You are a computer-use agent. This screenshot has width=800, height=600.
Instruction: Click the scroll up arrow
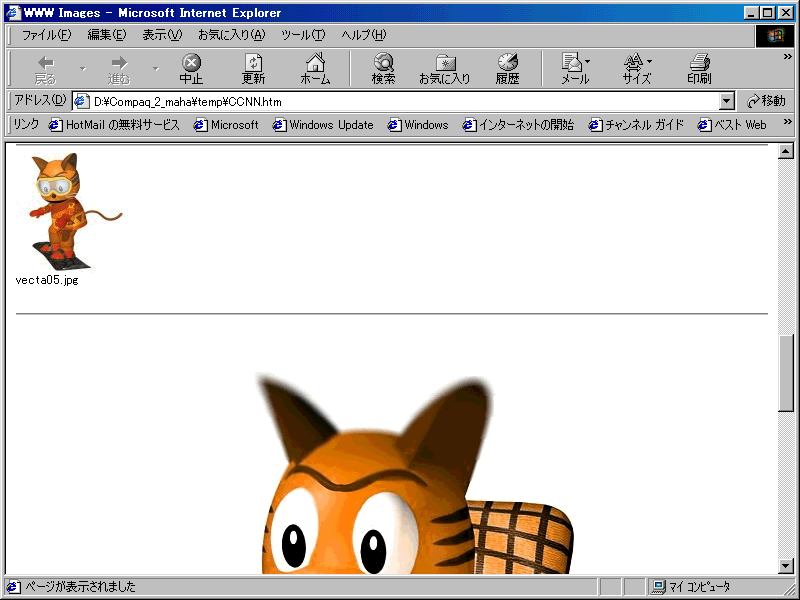tap(786, 151)
